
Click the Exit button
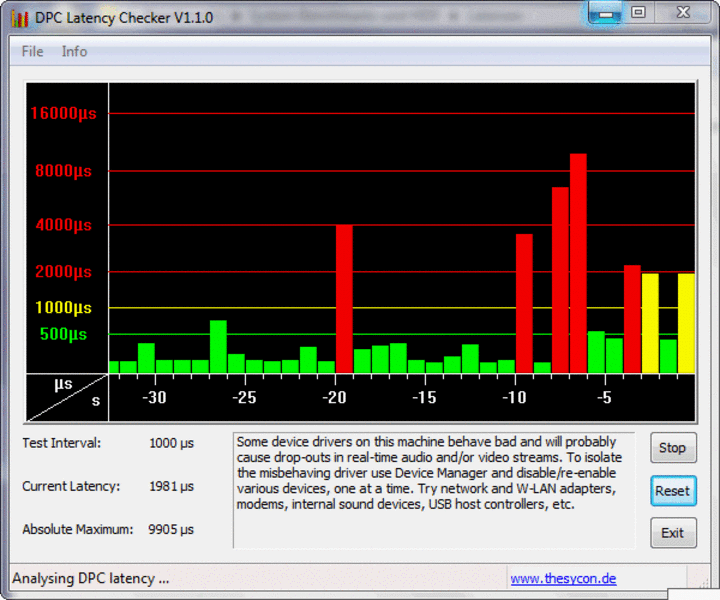pos(673,533)
